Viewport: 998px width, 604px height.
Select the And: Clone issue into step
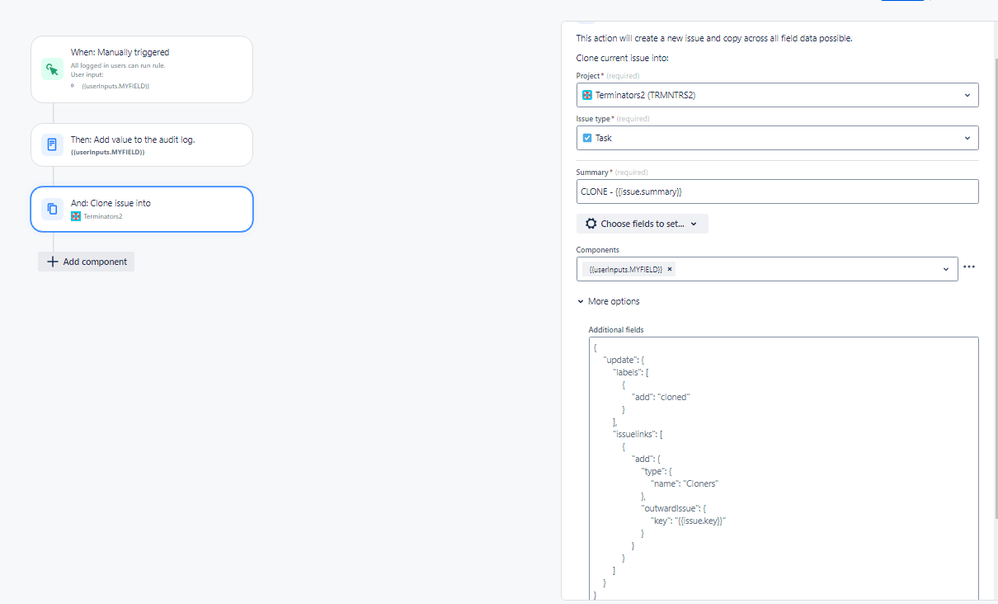coord(142,209)
